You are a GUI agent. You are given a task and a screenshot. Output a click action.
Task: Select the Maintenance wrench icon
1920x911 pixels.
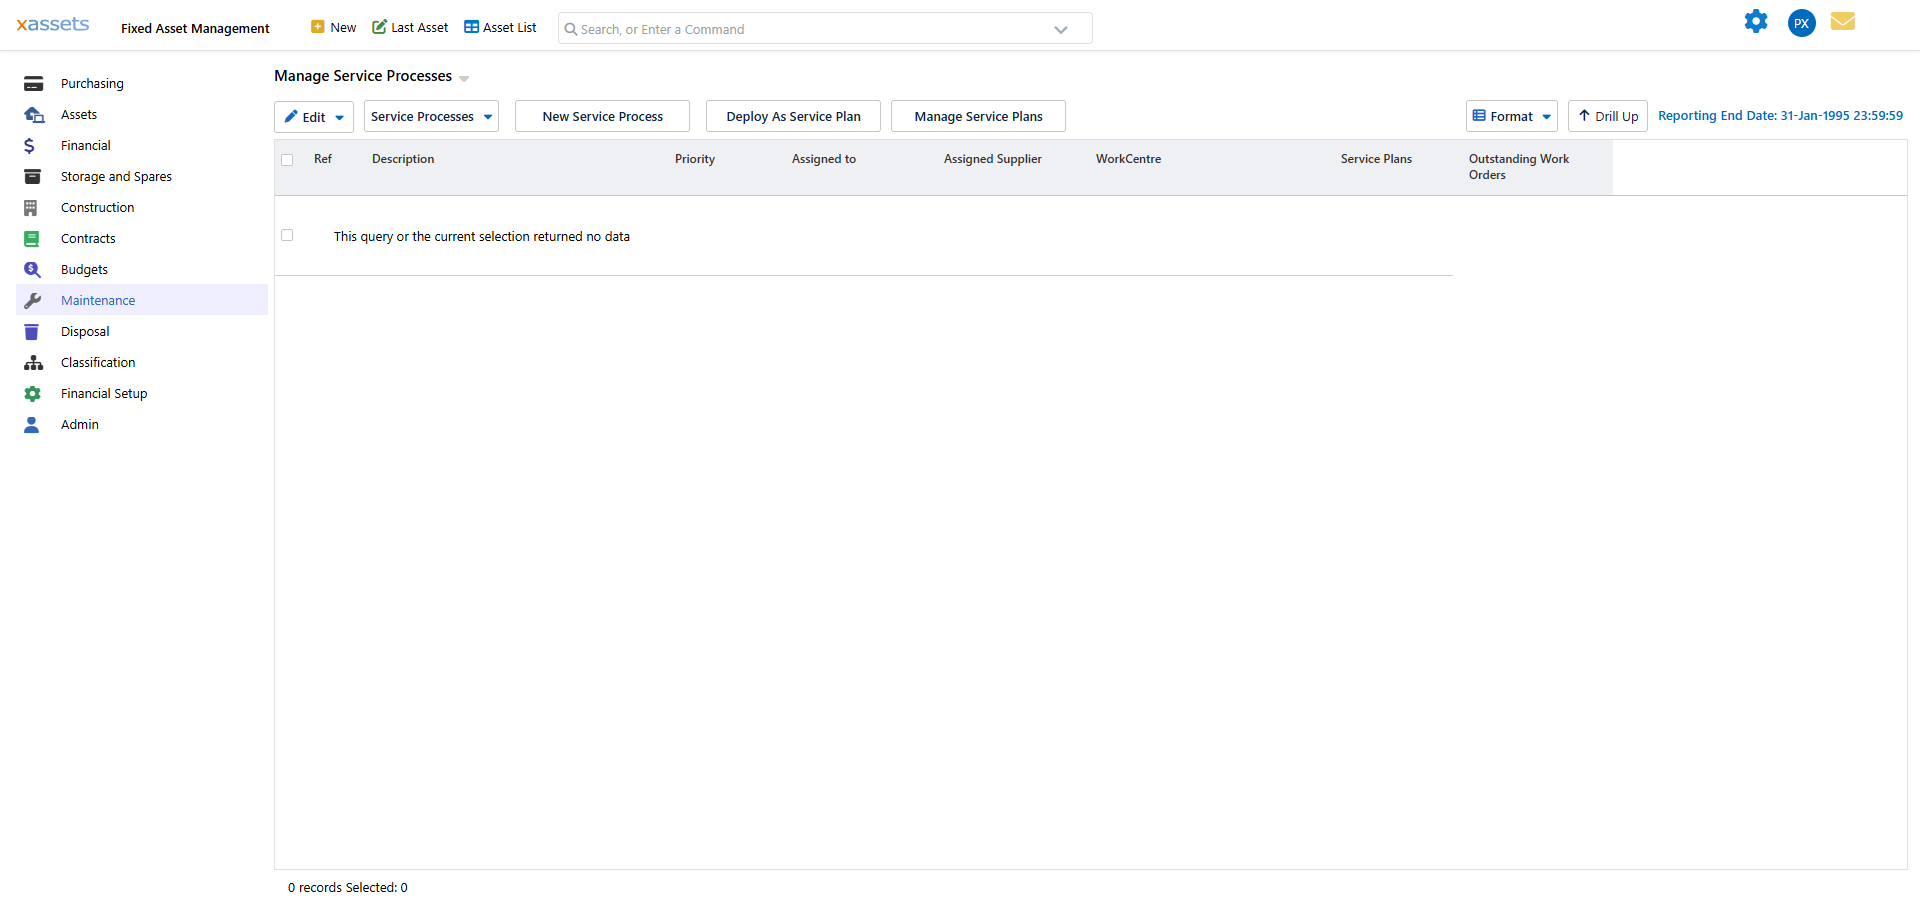[x=33, y=300]
